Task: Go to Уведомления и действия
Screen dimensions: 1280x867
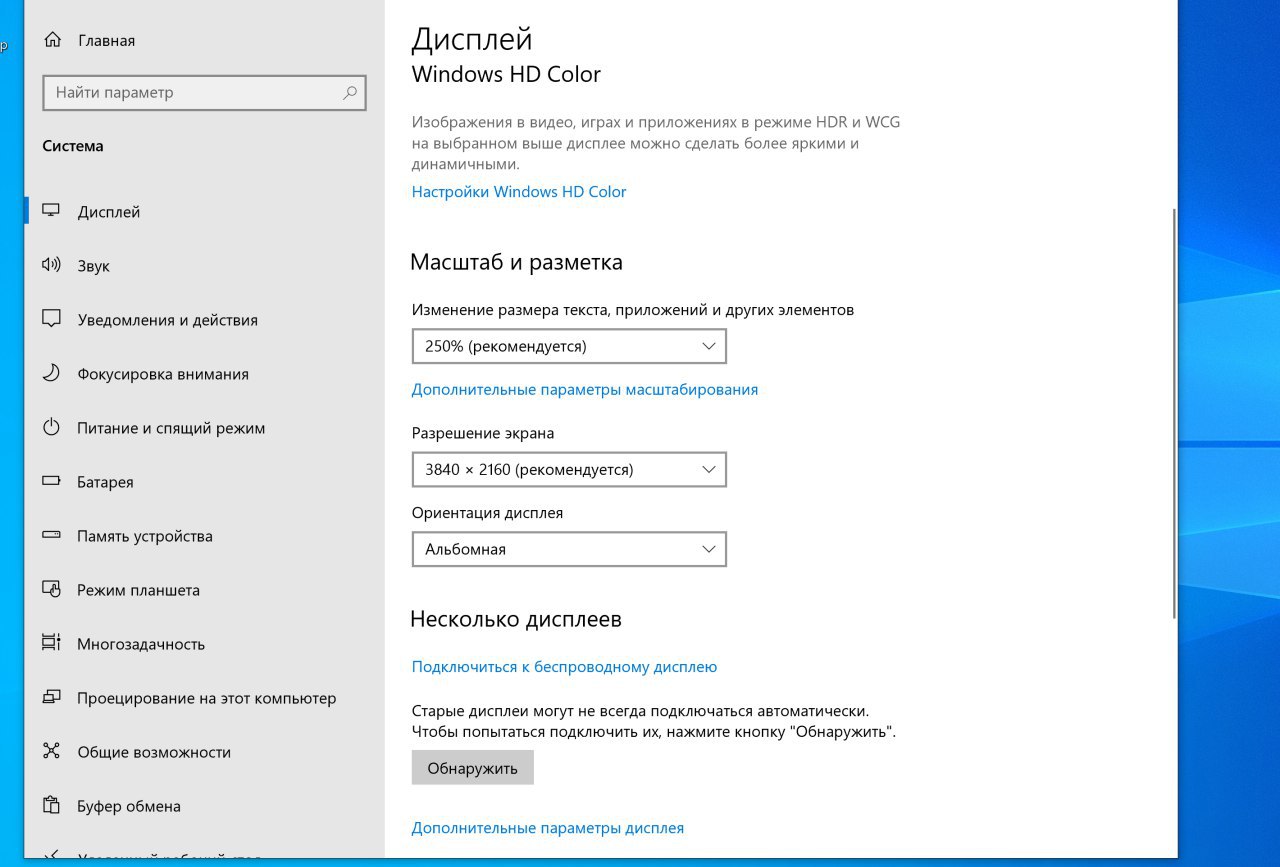Action: point(204,319)
